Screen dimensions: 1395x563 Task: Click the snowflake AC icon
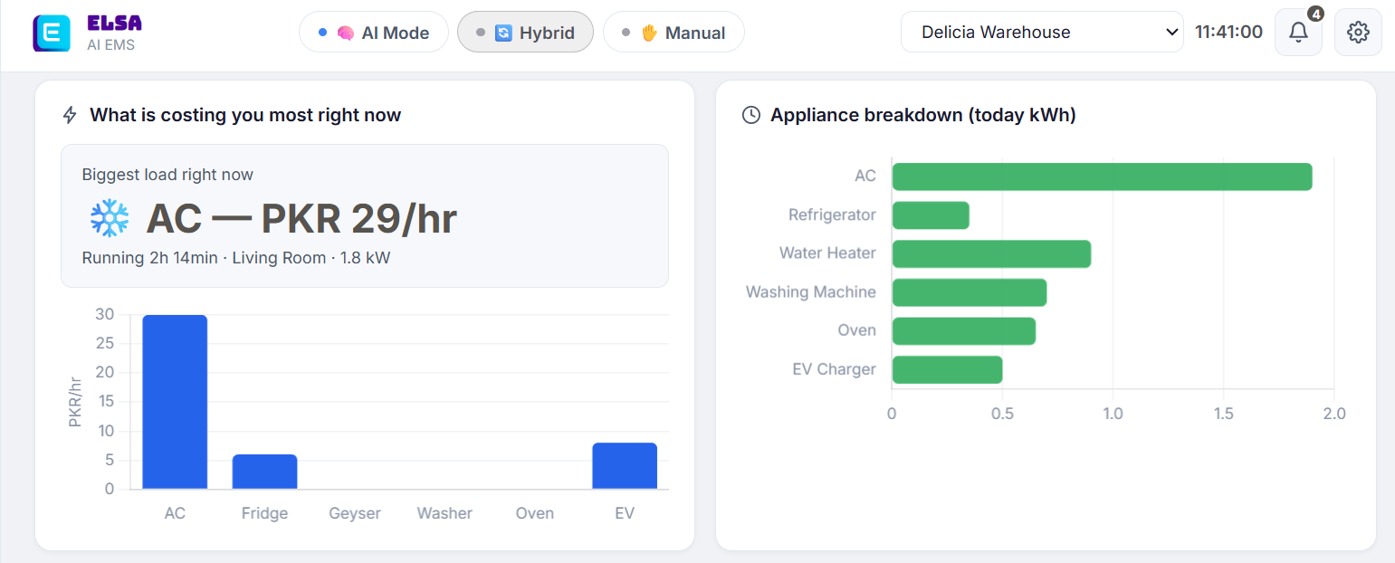(x=109, y=219)
